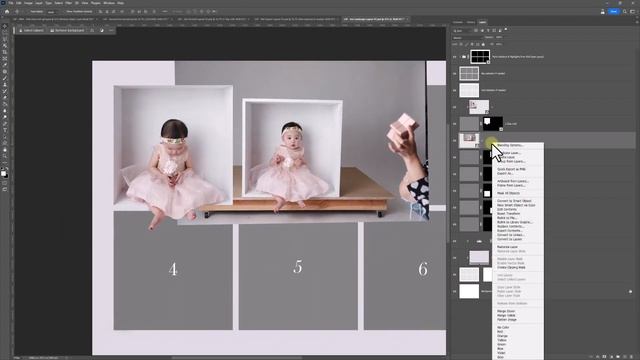Image resolution: width=640 pixels, height=360 pixels.
Task: Open the Fill value dropdown
Action: coord(500,44)
